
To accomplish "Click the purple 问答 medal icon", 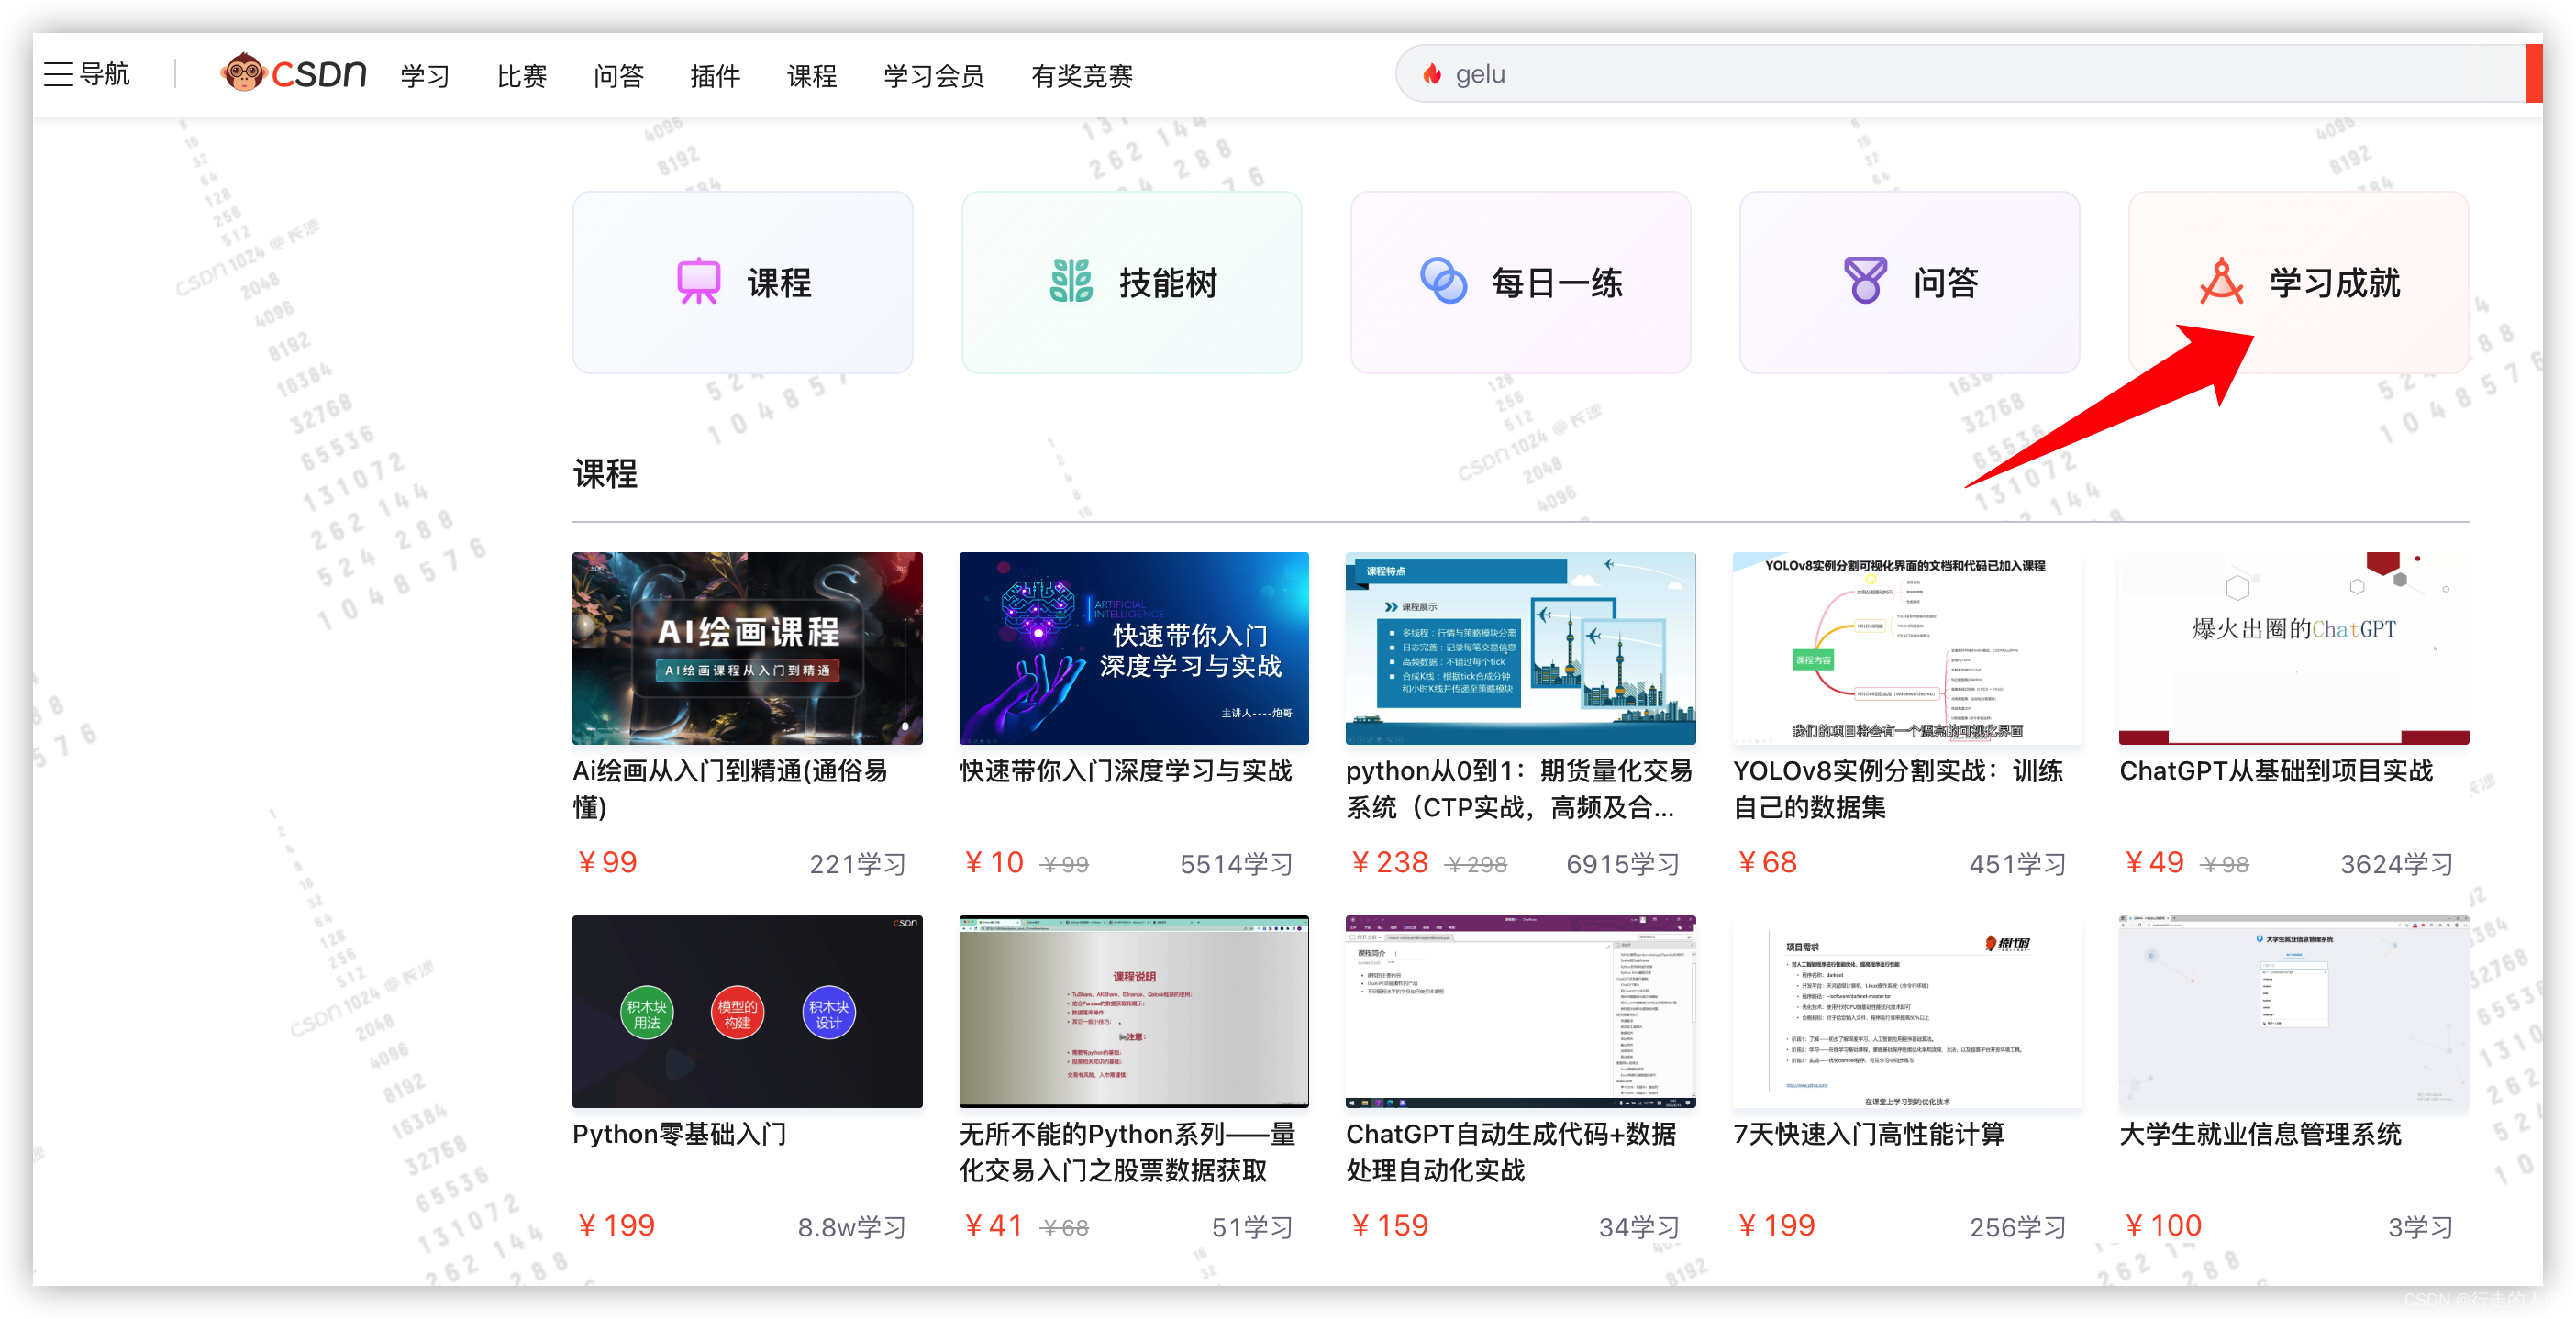I will (x=1865, y=280).
